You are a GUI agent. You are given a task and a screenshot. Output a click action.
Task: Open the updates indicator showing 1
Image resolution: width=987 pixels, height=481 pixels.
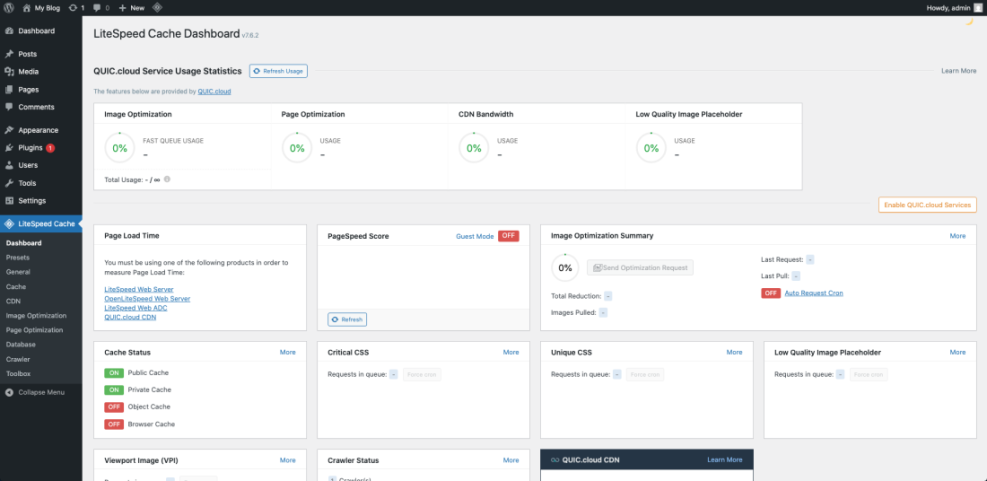[x=76, y=8]
